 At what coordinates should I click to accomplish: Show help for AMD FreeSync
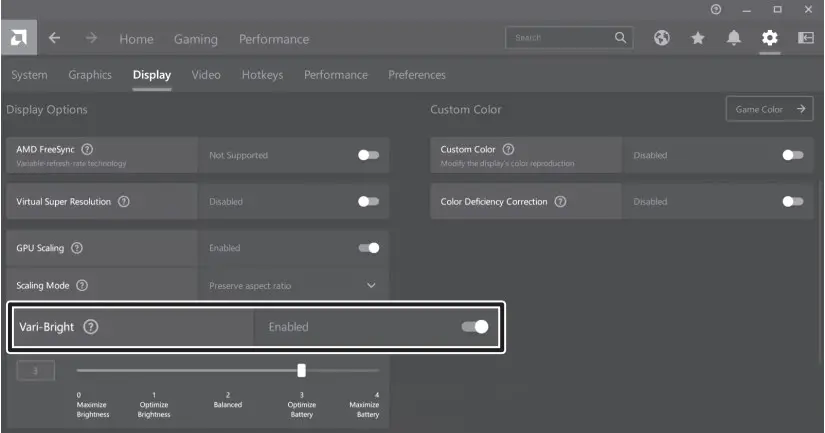click(87, 149)
